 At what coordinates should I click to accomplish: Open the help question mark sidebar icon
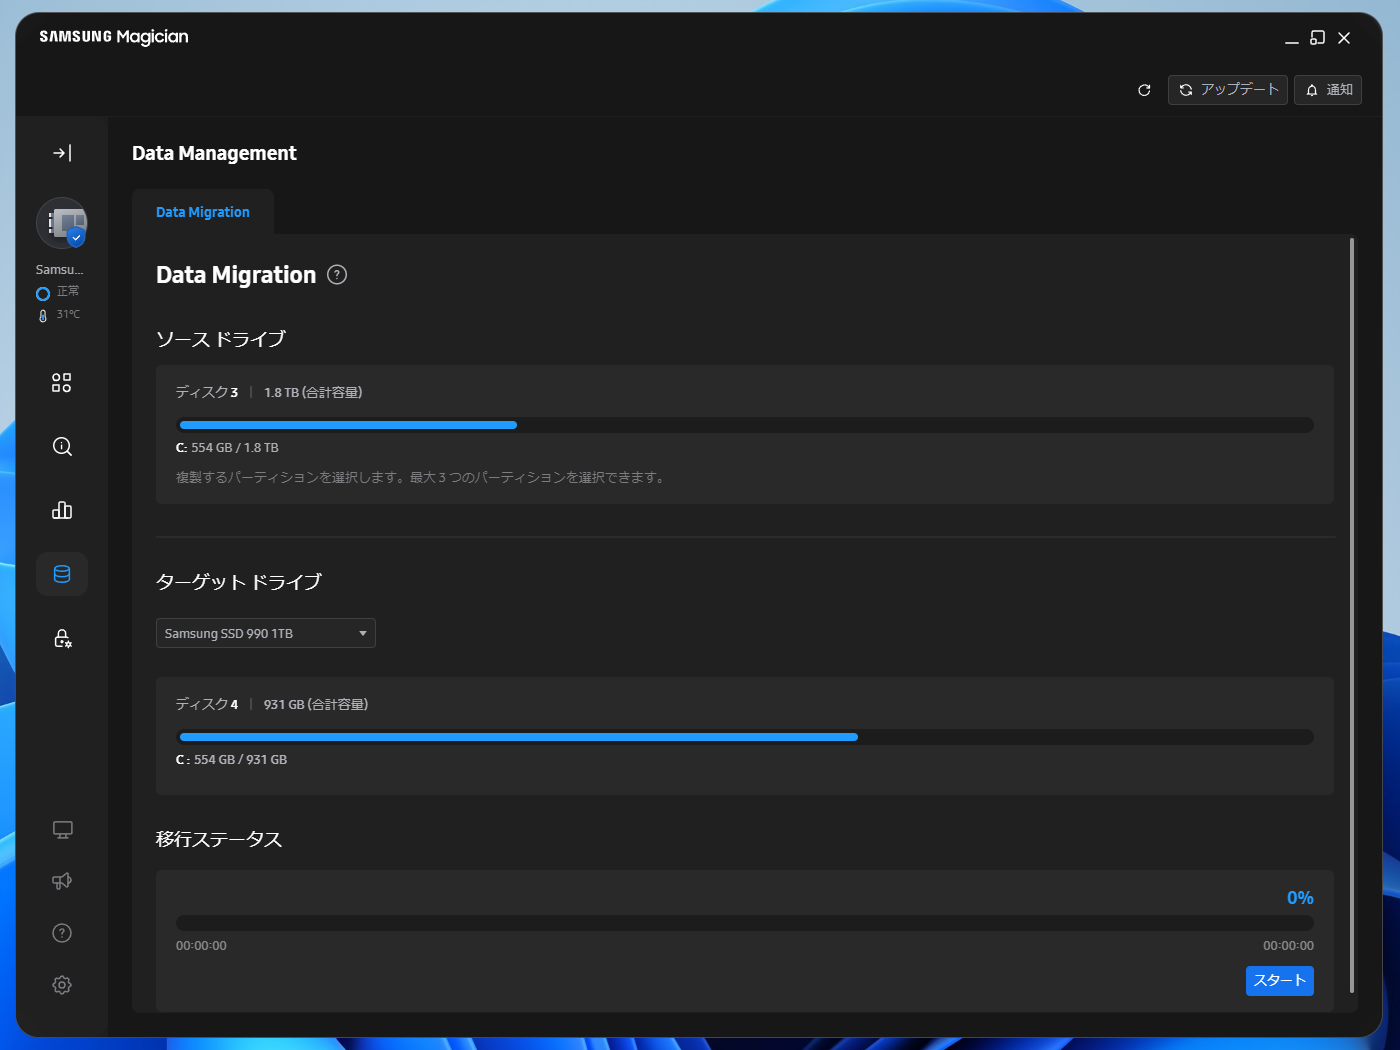62,933
